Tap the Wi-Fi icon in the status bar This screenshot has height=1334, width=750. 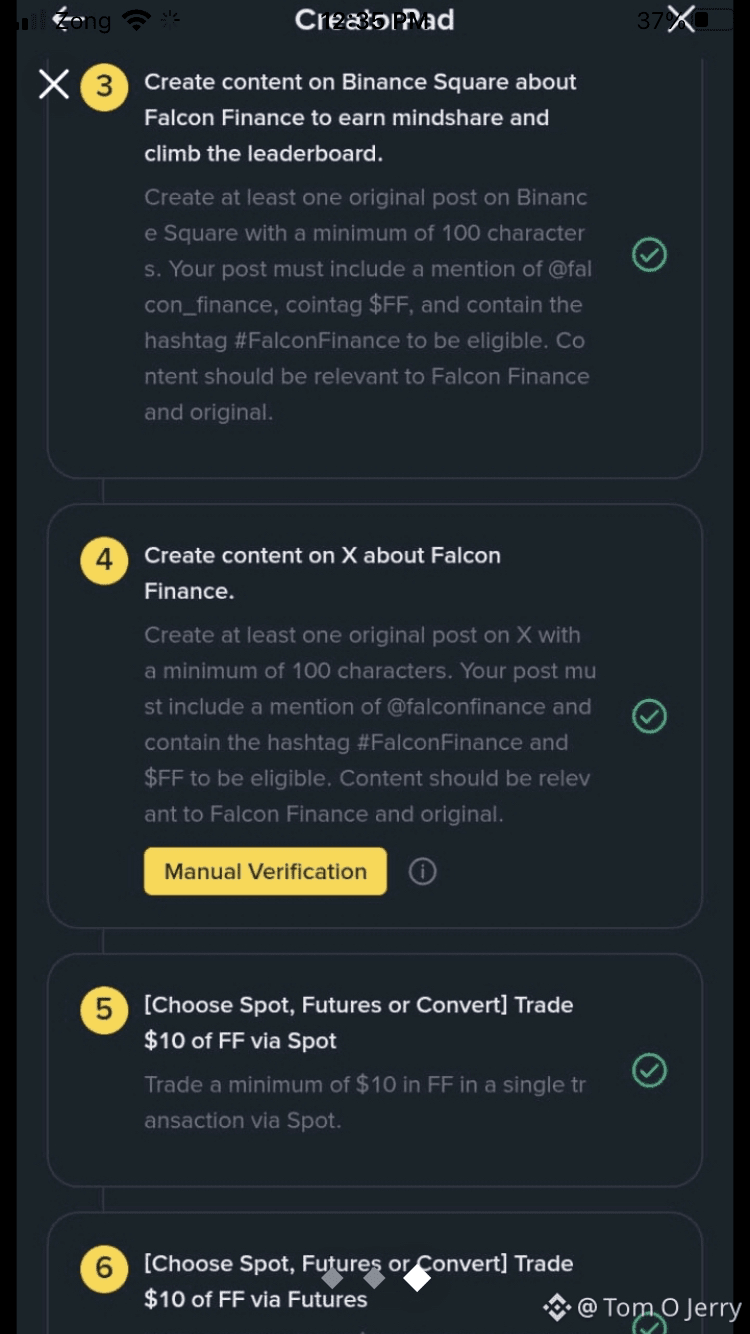[136, 19]
